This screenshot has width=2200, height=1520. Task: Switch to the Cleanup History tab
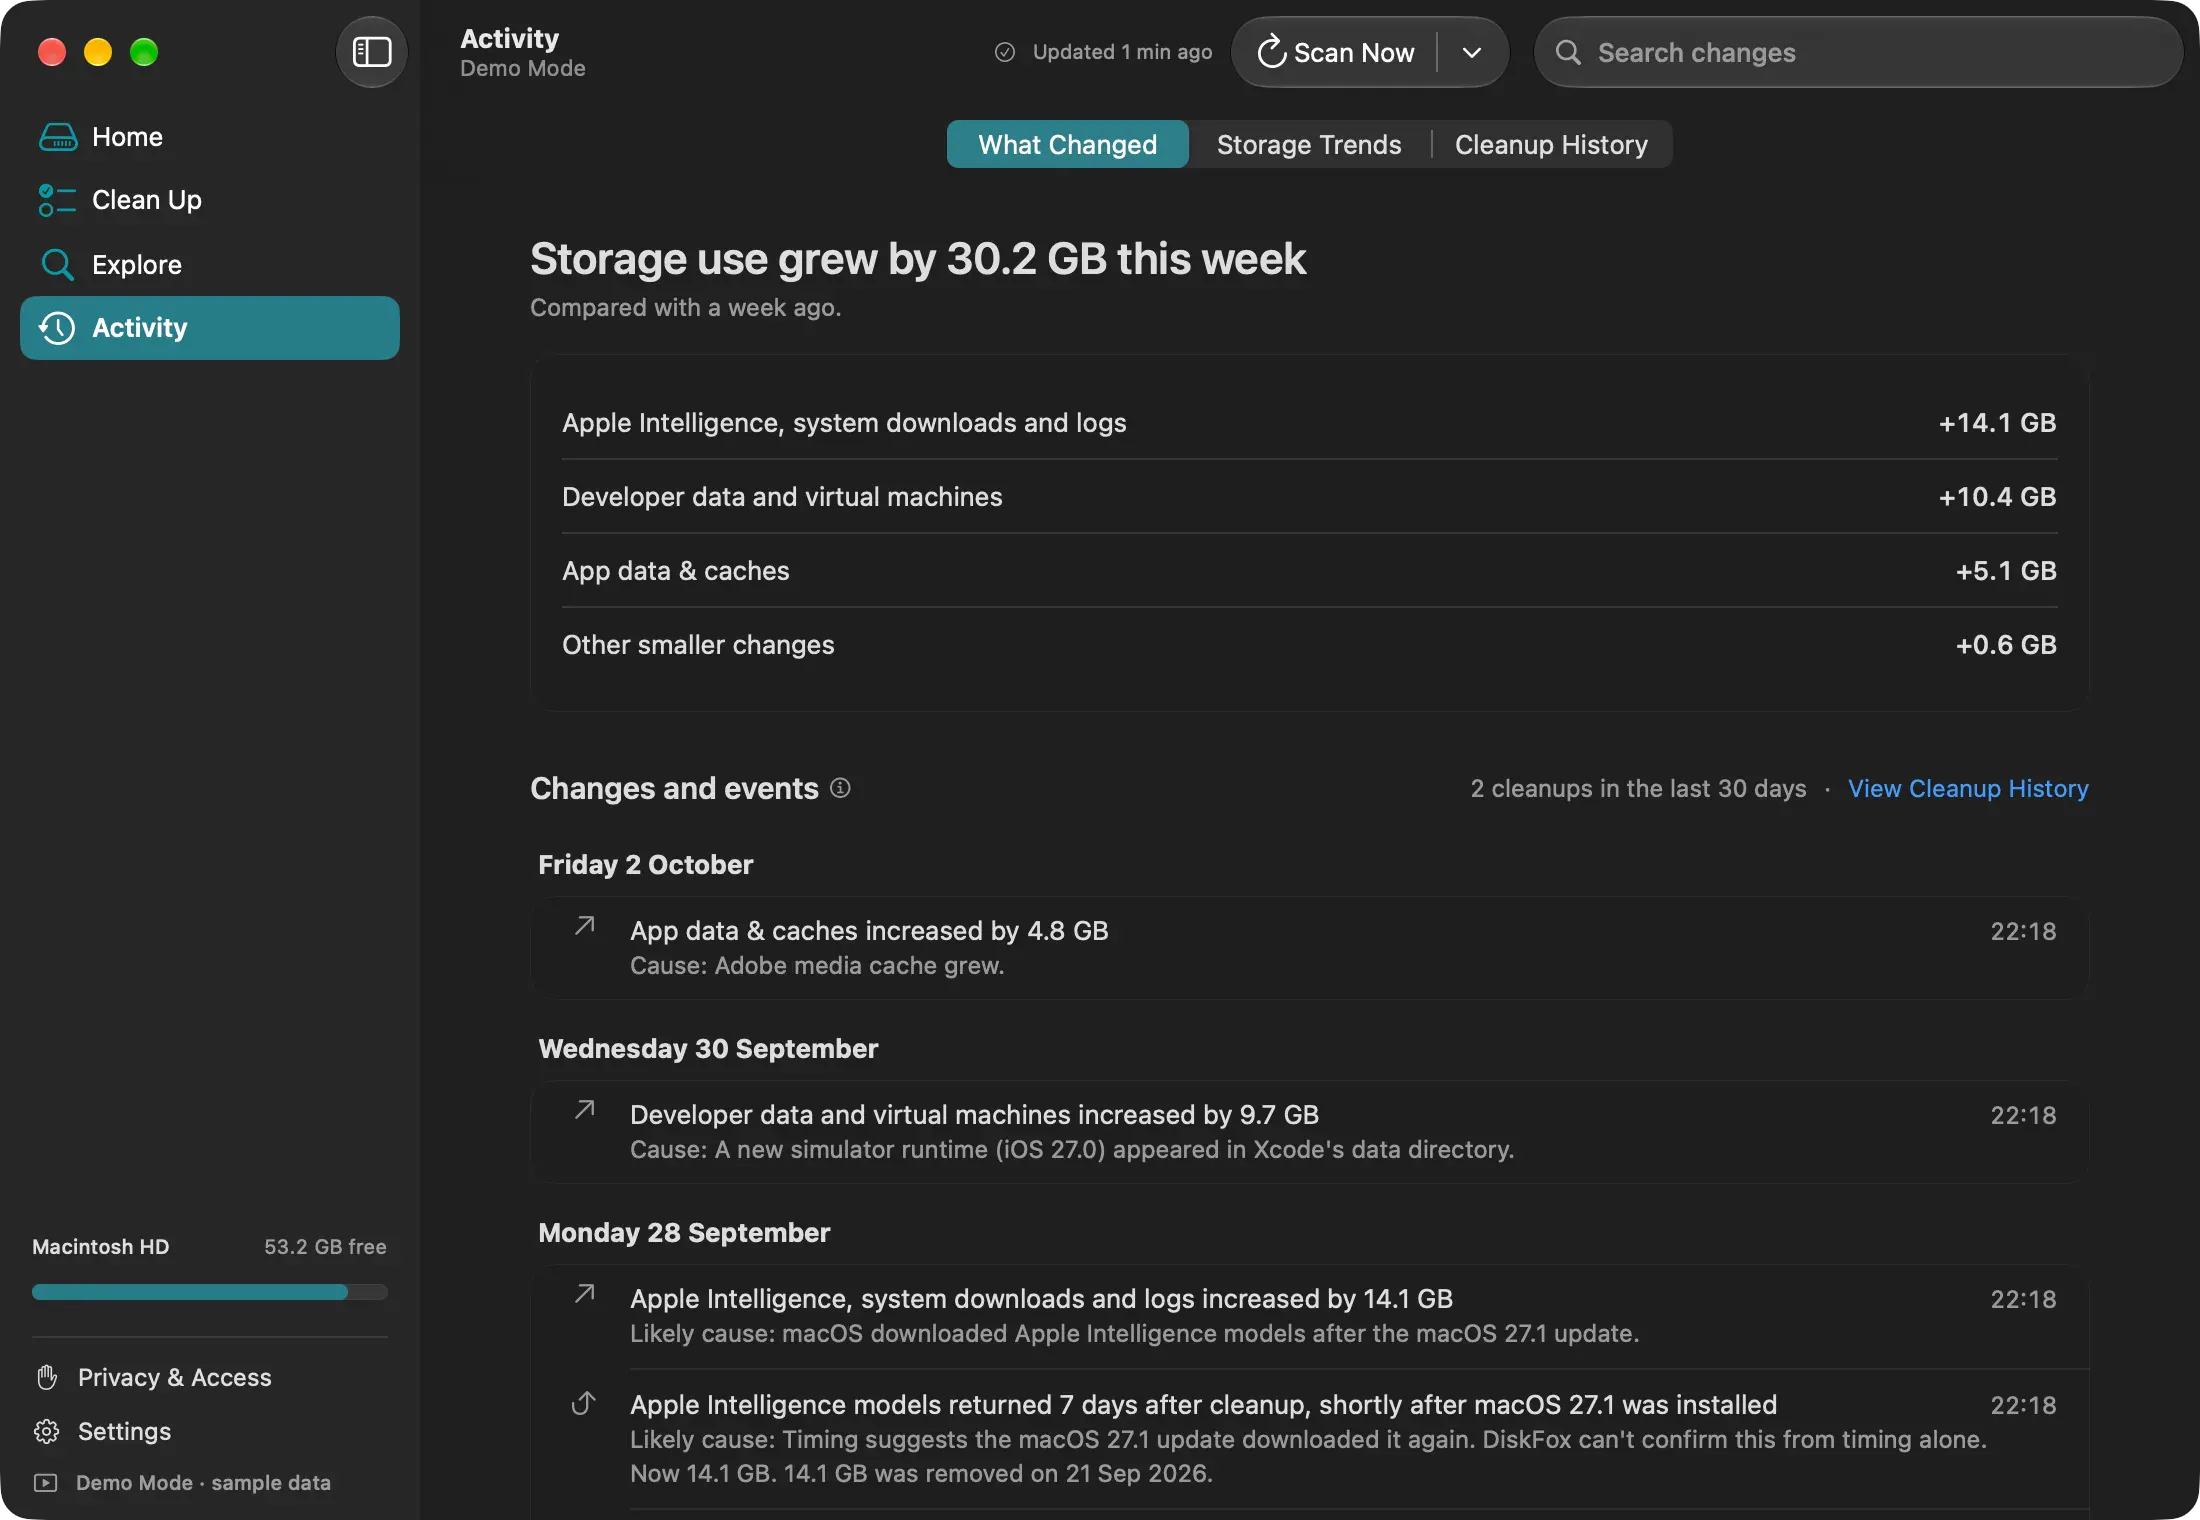coord(1551,145)
